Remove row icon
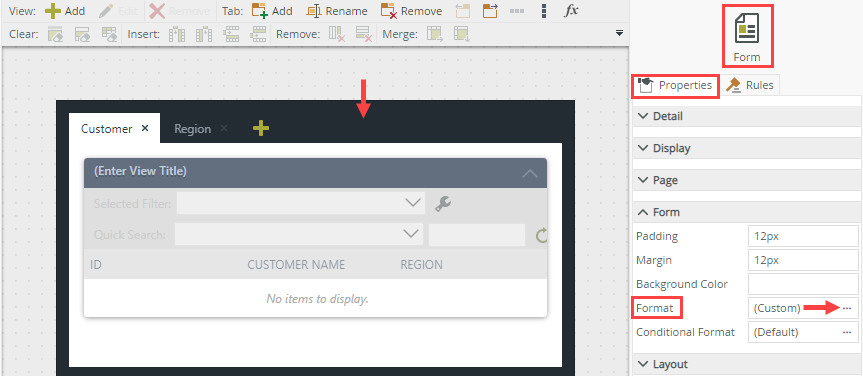Viewport: 863px width, 376px height. [364, 34]
